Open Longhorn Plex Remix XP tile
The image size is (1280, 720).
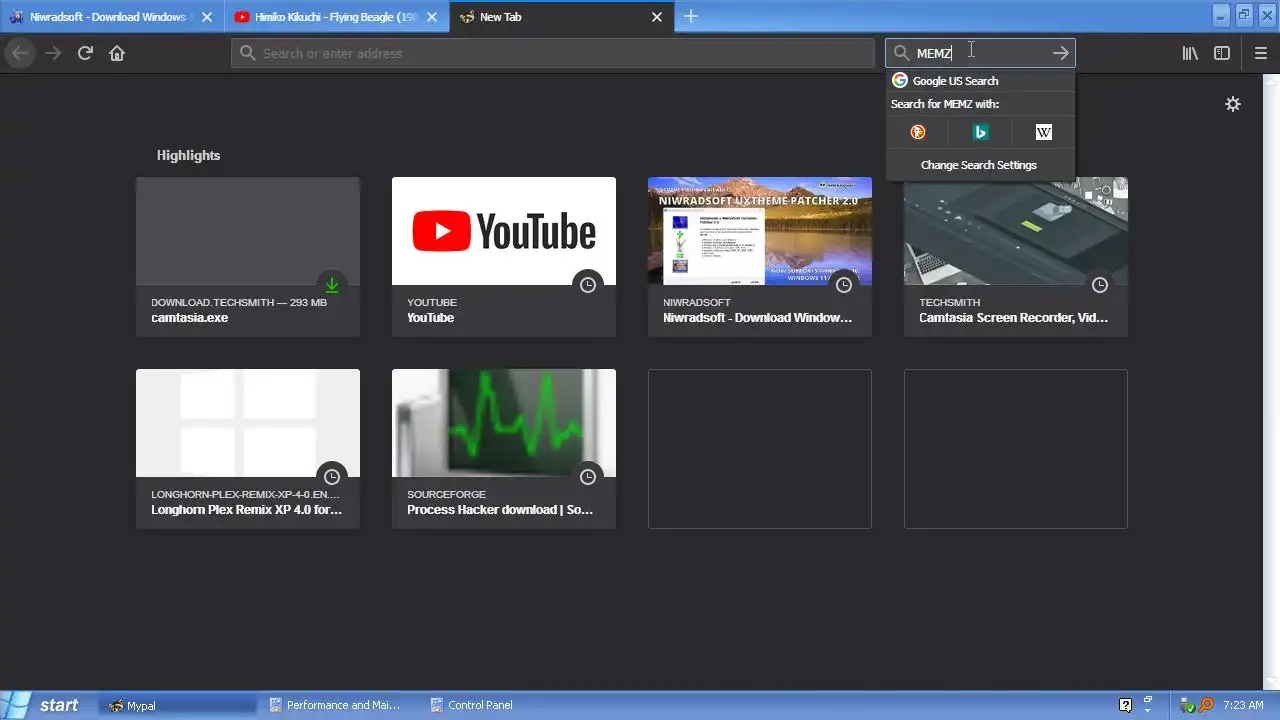tap(248, 449)
